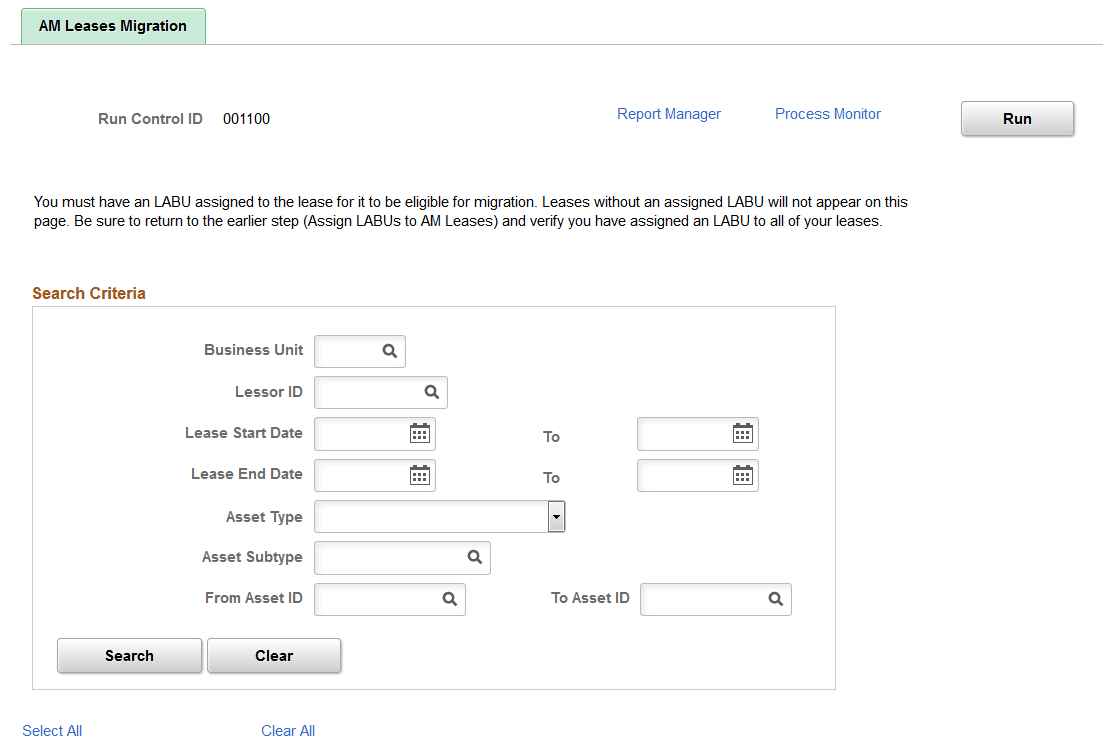Image resolution: width=1103 pixels, height=756 pixels.
Task: Click the Clear button
Action: pos(273,655)
